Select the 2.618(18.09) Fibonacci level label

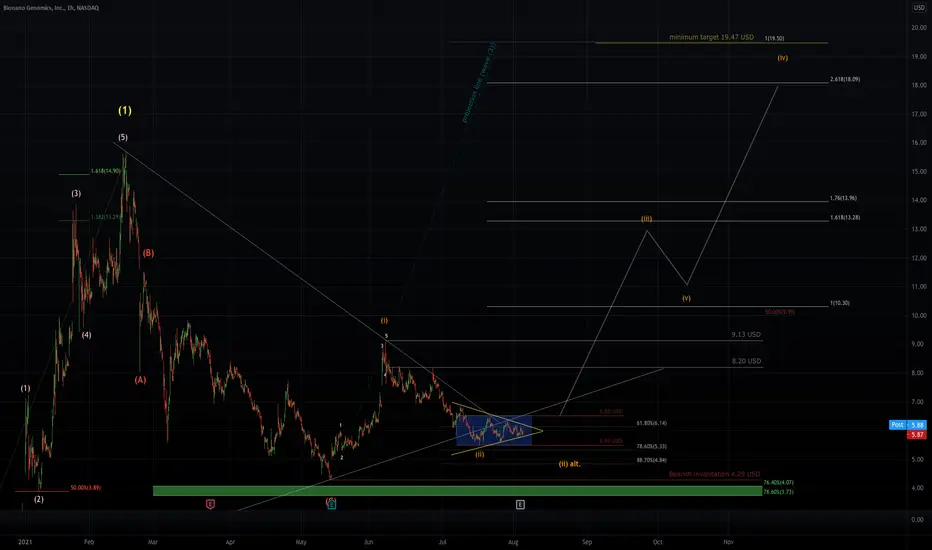click(x=845, y=79)
